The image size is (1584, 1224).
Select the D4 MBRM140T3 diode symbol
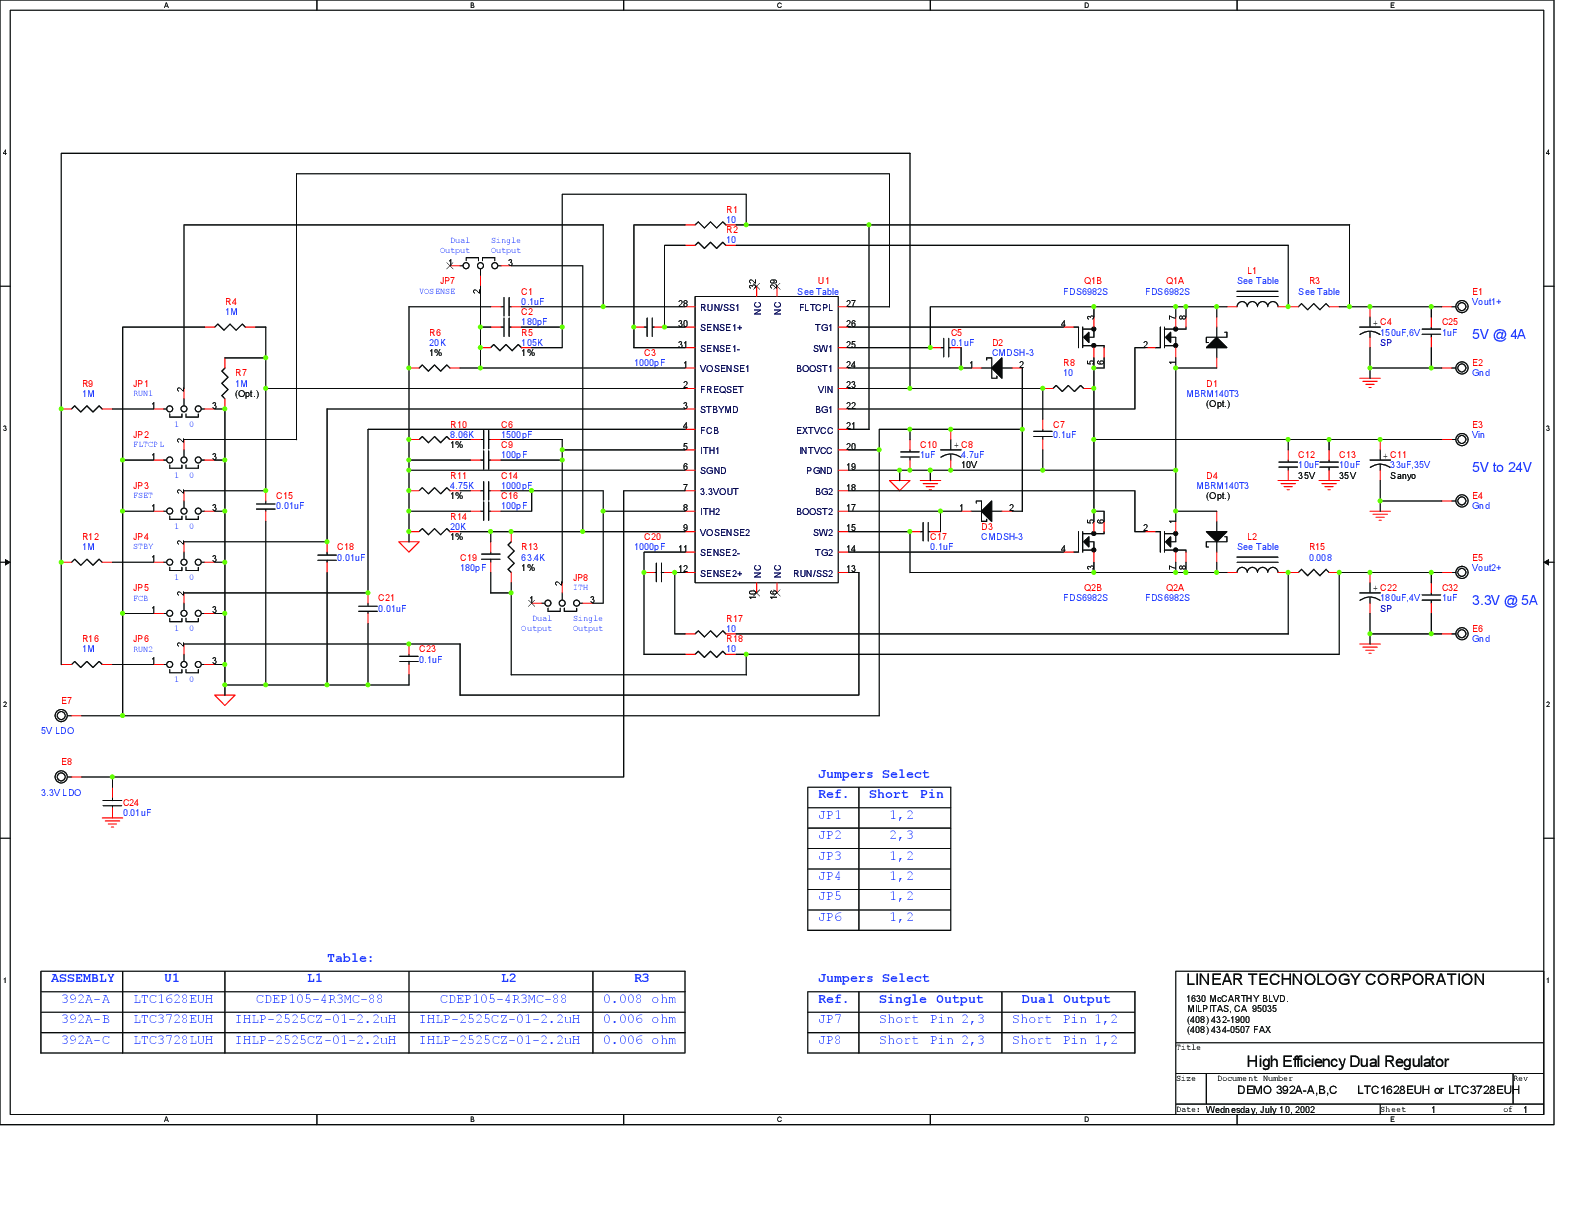pos(1216,538)
